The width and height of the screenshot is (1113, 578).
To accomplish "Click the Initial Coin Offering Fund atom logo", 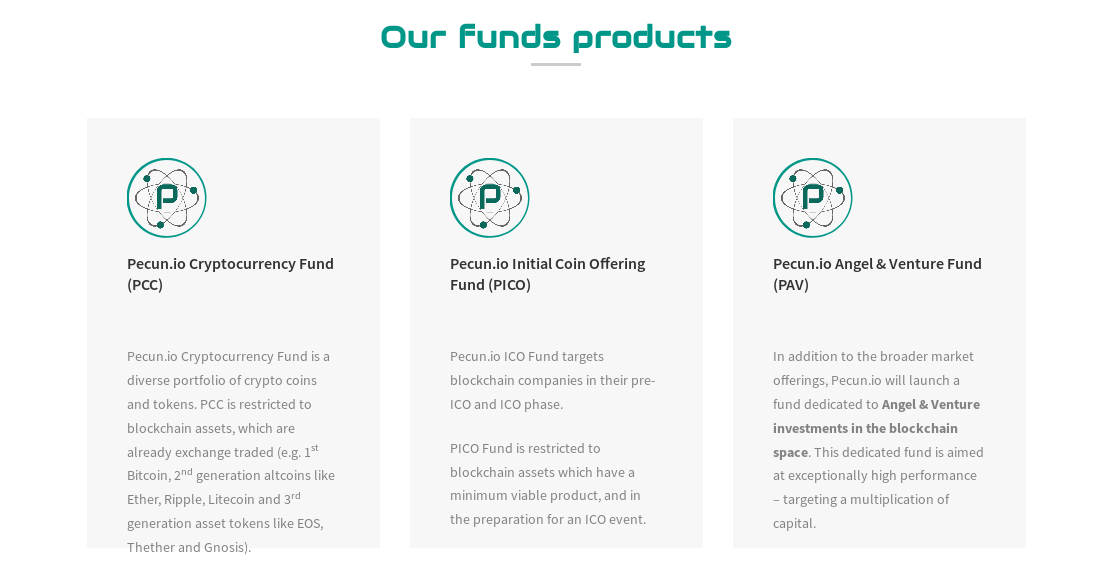I will click(490, 197).
